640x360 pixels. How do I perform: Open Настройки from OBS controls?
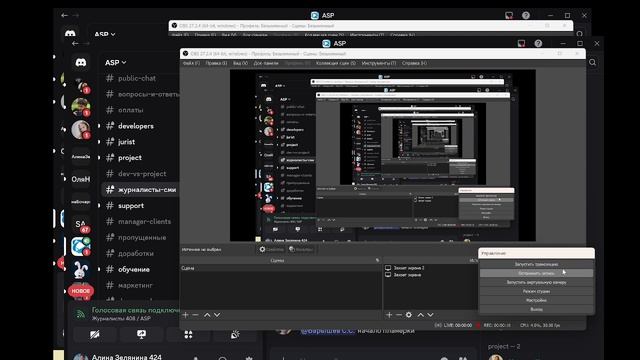tap(536, 300)
